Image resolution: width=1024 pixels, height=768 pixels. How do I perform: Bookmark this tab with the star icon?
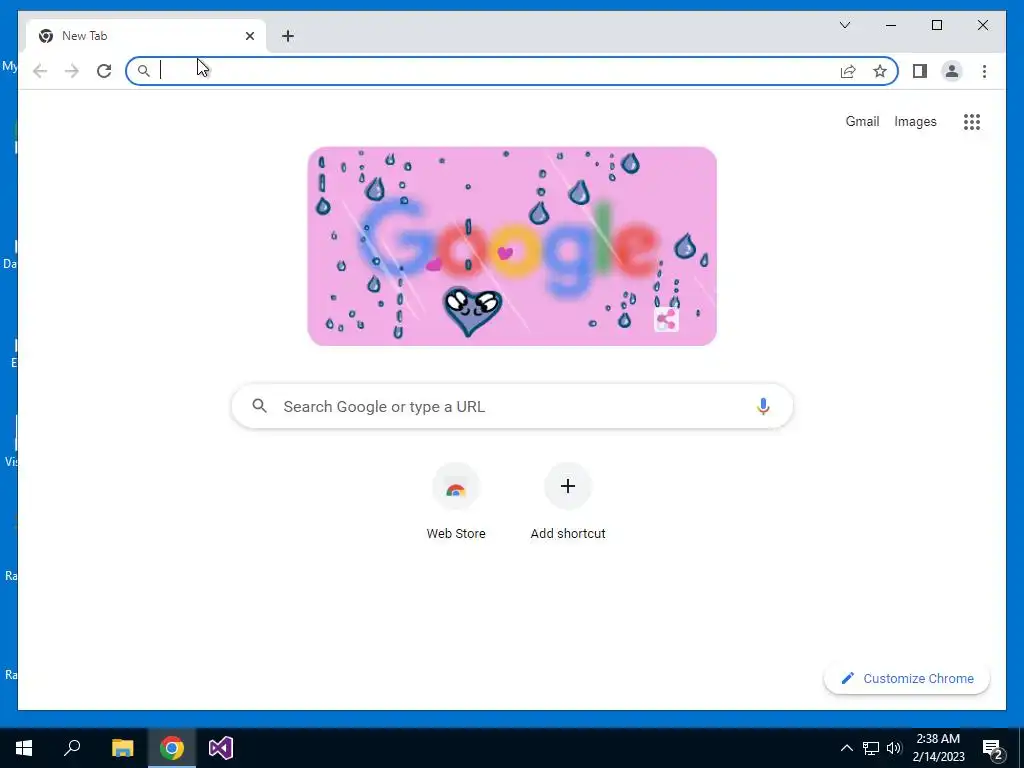pos(880,71)
